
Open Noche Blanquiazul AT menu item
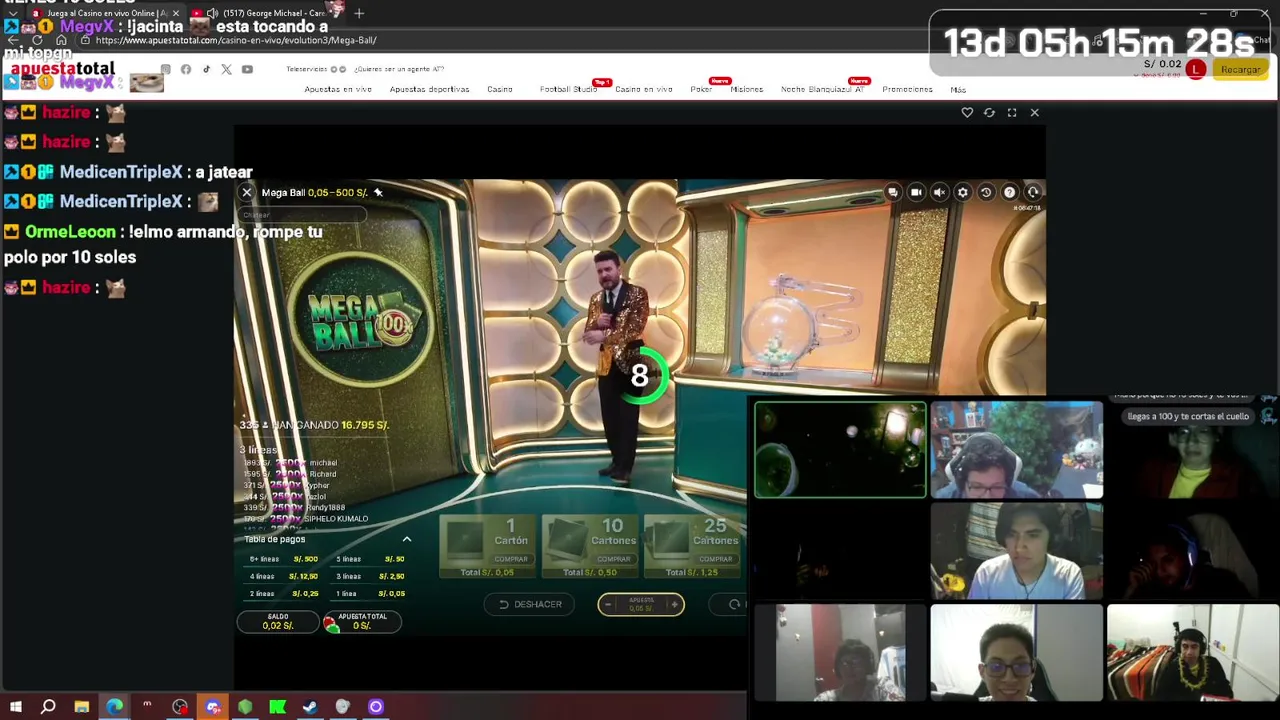coord(822,89)
